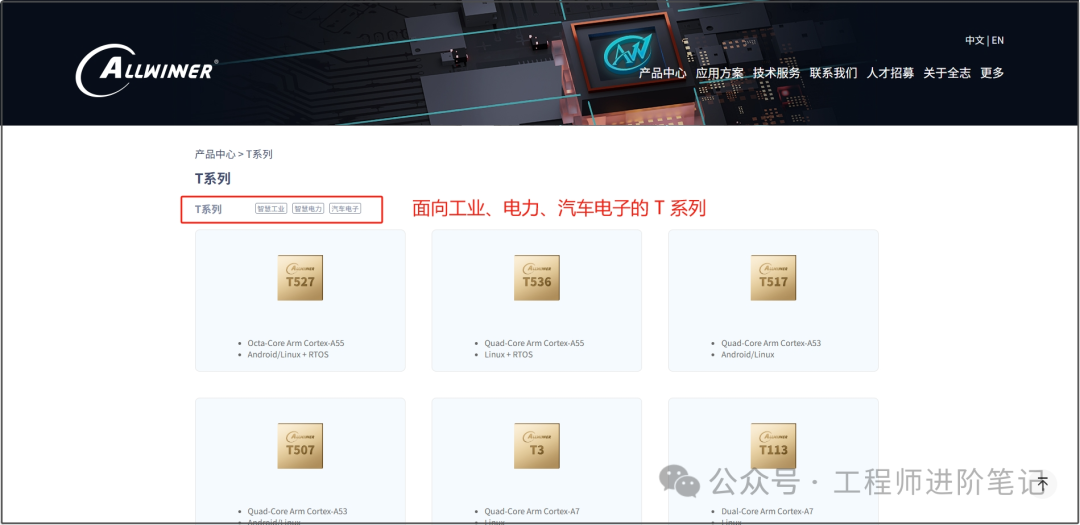
Task: Select the T517 chip image
Action: (x=773, y=277)
